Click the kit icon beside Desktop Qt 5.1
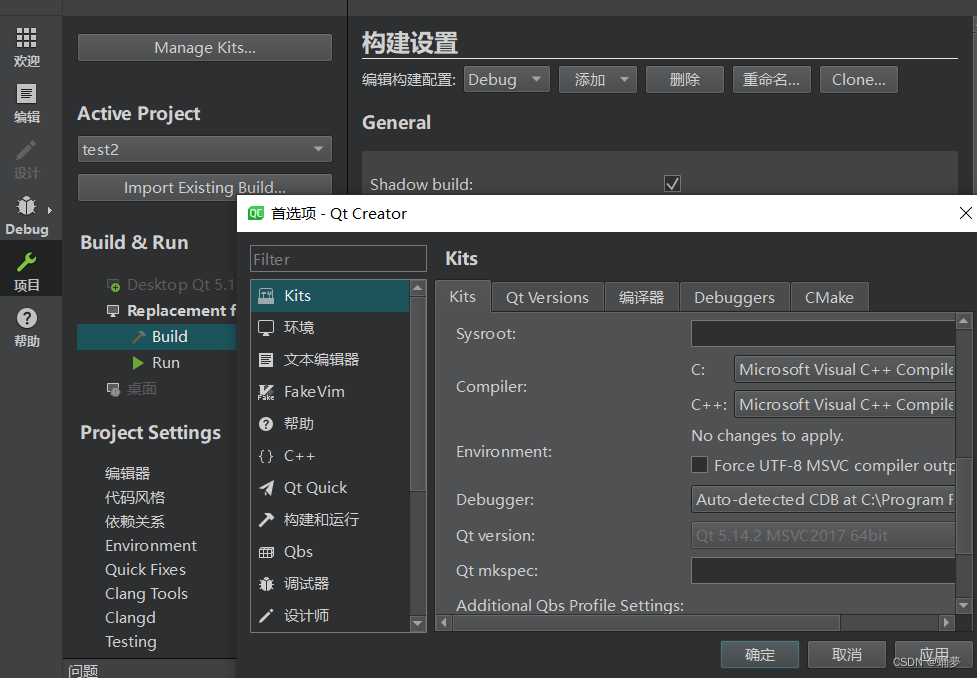977x678 pixels. 113,285
